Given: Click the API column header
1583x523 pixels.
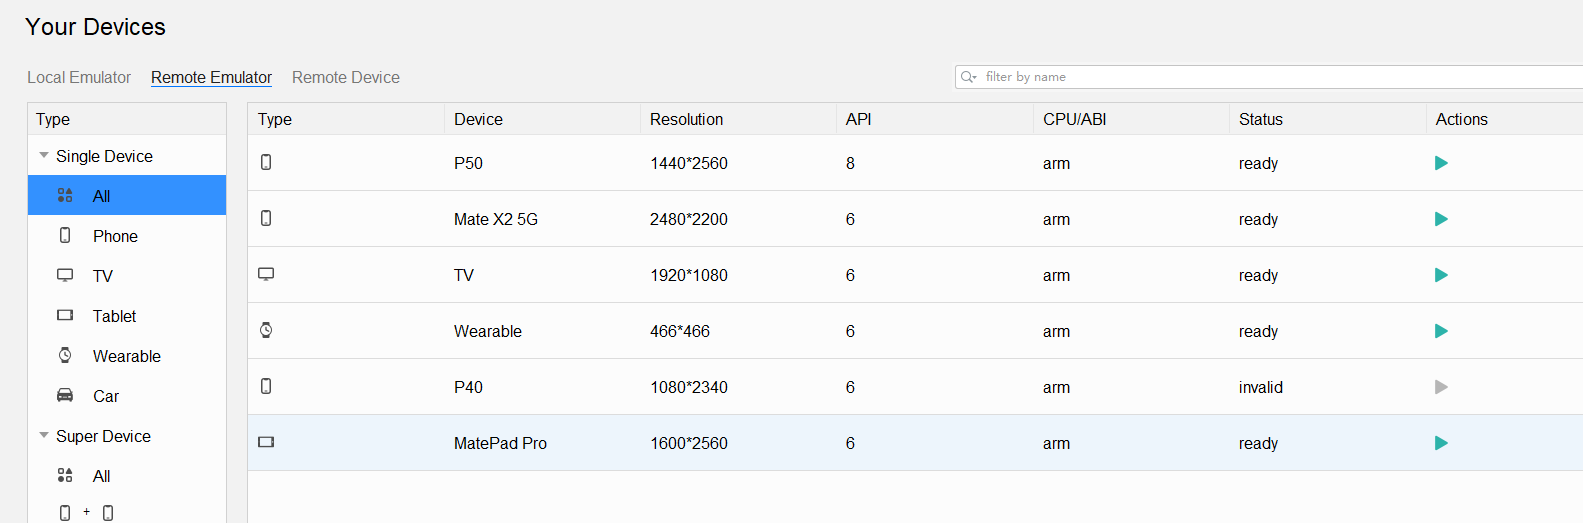Looking at the screenshot, I should pos(858,119).
